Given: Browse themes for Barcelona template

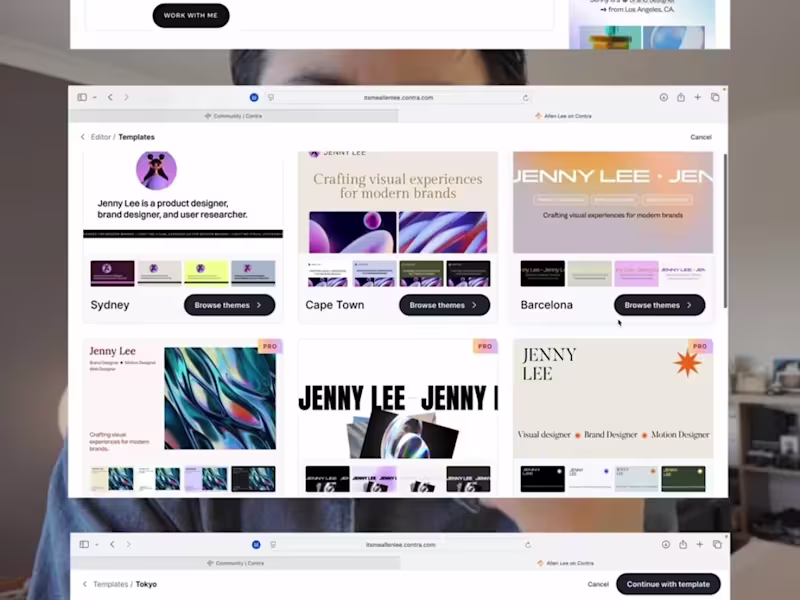Looking at the screenshot, I should click(x=659, y=305).
